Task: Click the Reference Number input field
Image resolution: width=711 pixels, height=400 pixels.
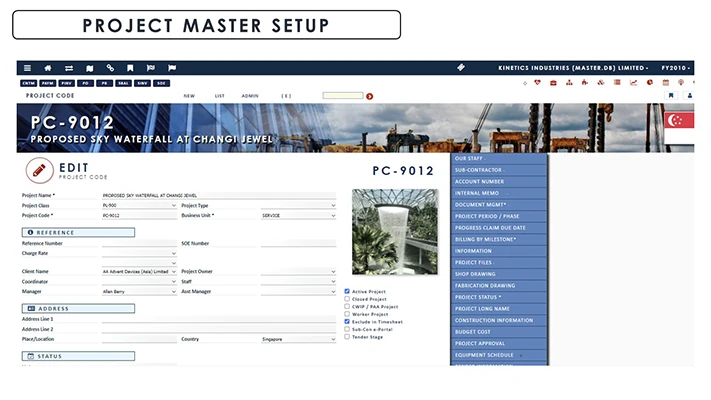Action: (139, 243)
